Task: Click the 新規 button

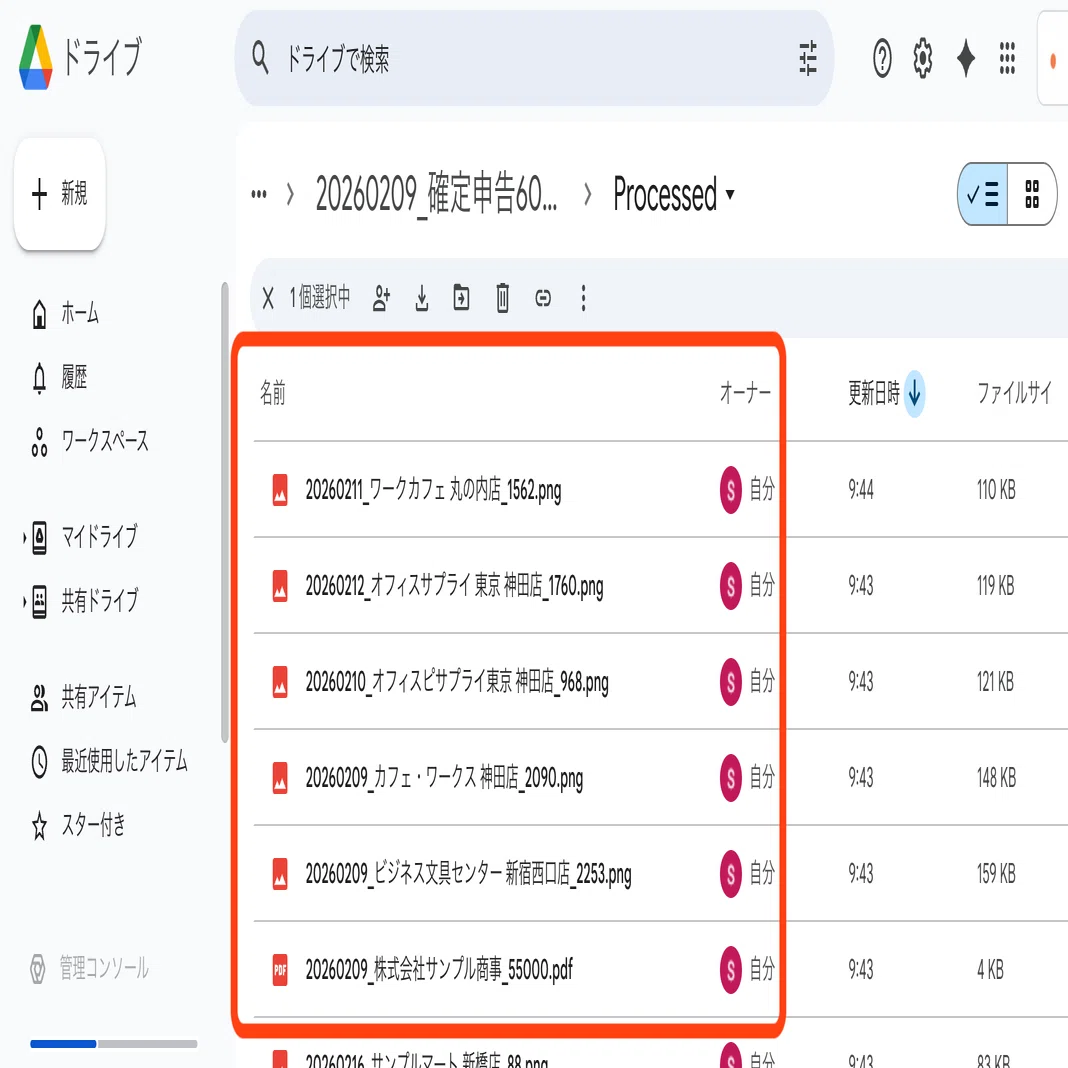Action: [x=60, y=193]
